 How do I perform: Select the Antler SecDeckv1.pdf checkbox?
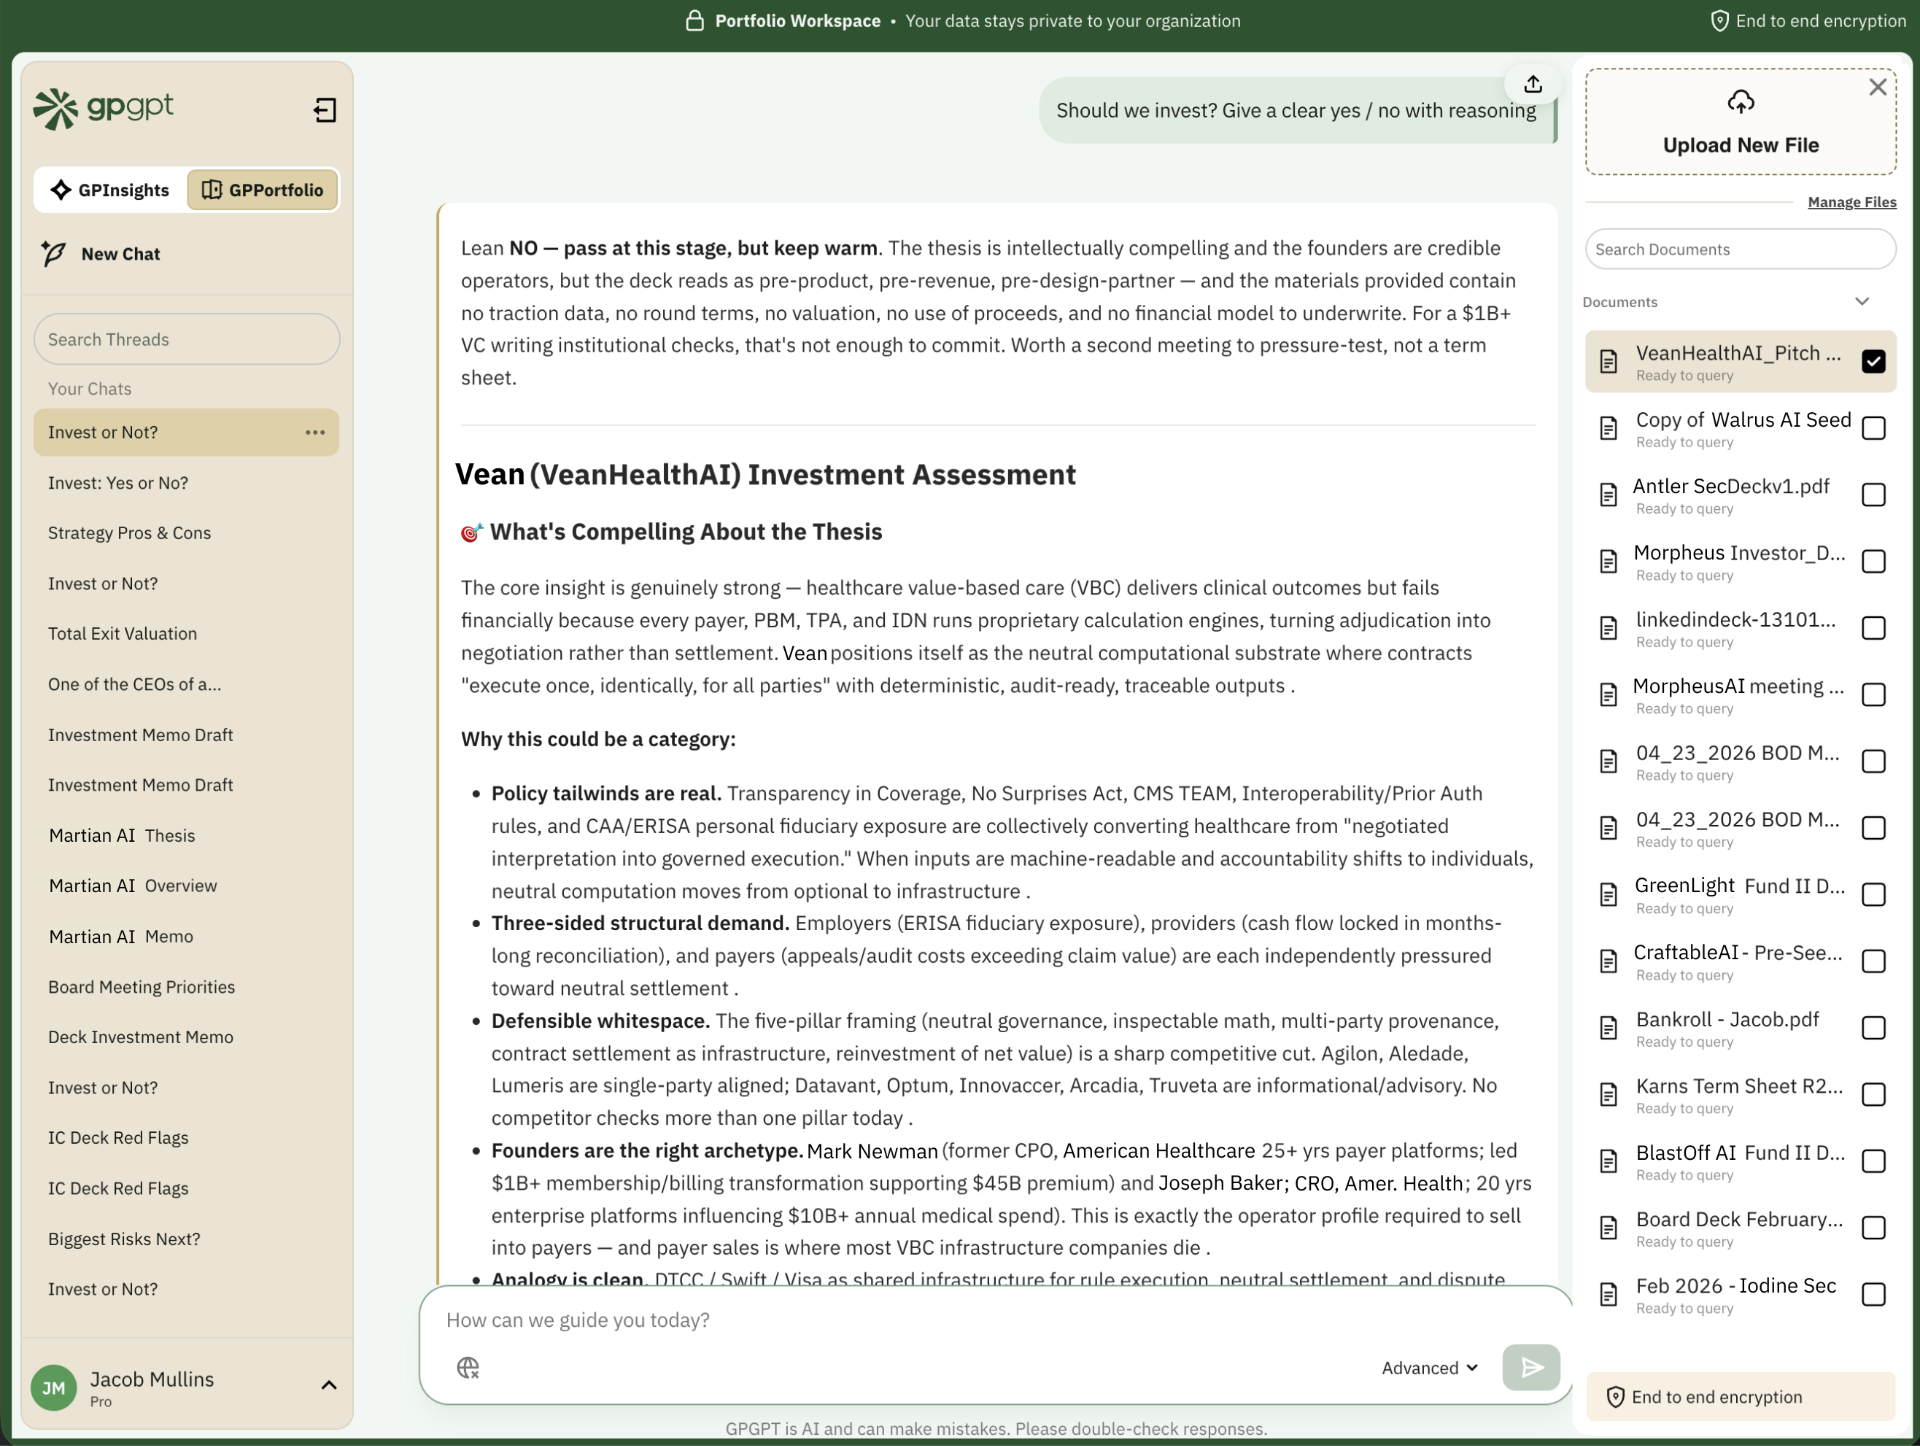[1874, 495]
